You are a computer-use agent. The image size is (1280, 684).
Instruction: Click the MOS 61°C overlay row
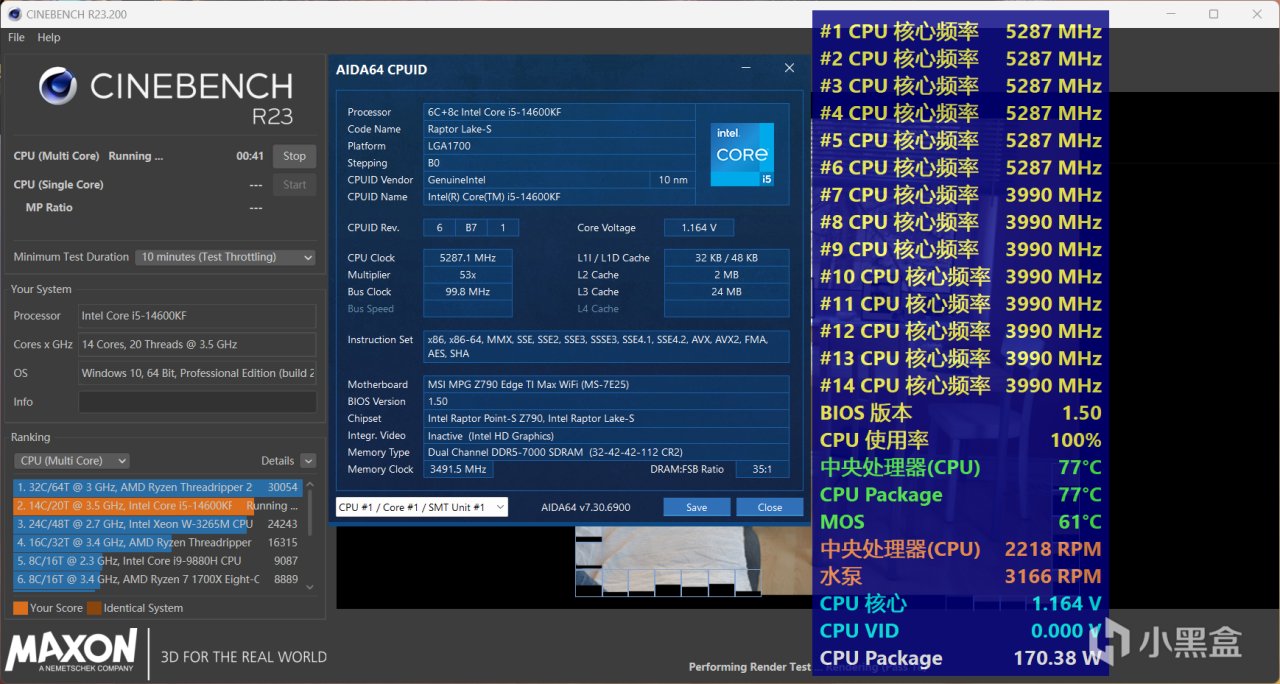click(960, 522)
